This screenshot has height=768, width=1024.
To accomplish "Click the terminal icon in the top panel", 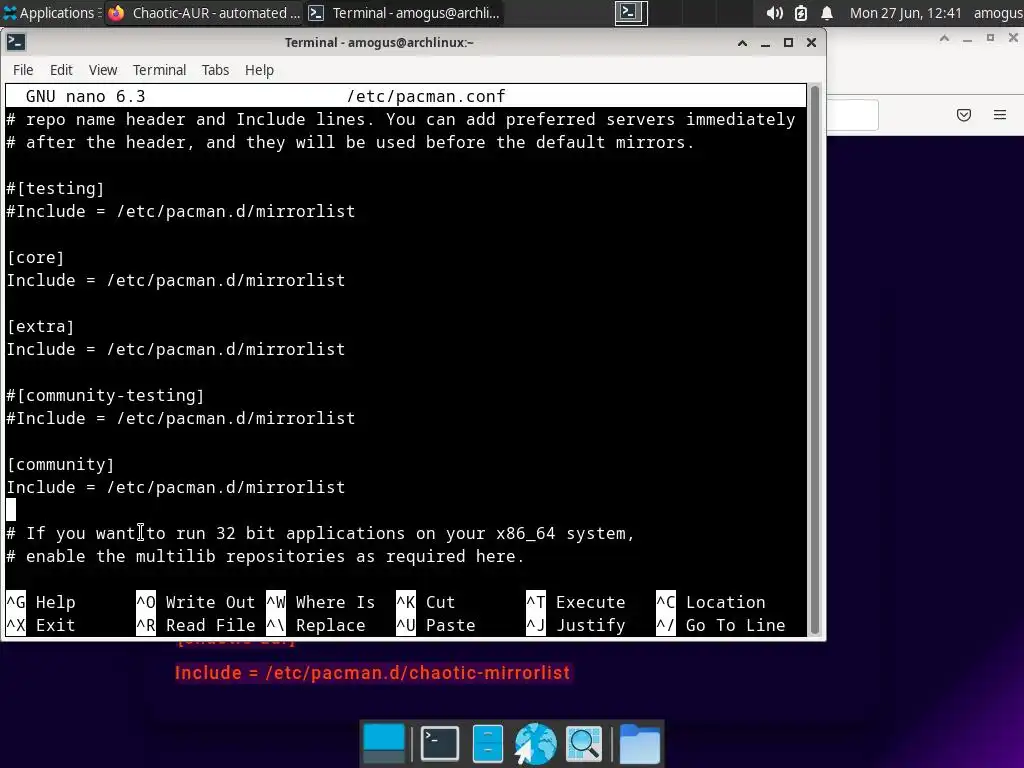I will pos(631,12).
